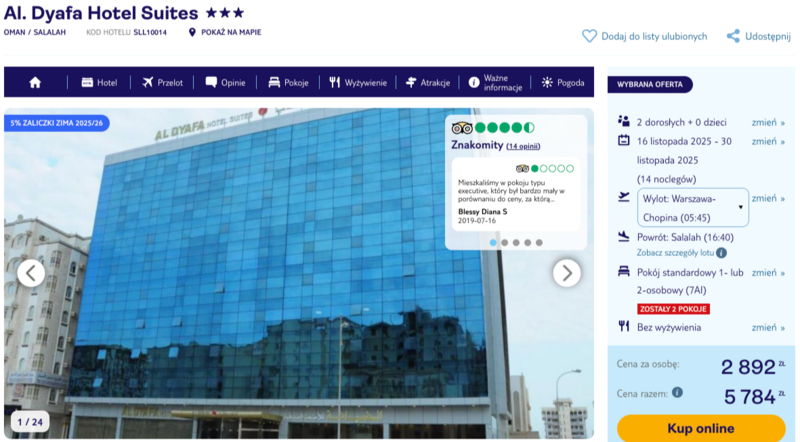
Task: Click the departure plane icon beside the Wylot box
Action: pyautogui.click(x=623, y=197)
